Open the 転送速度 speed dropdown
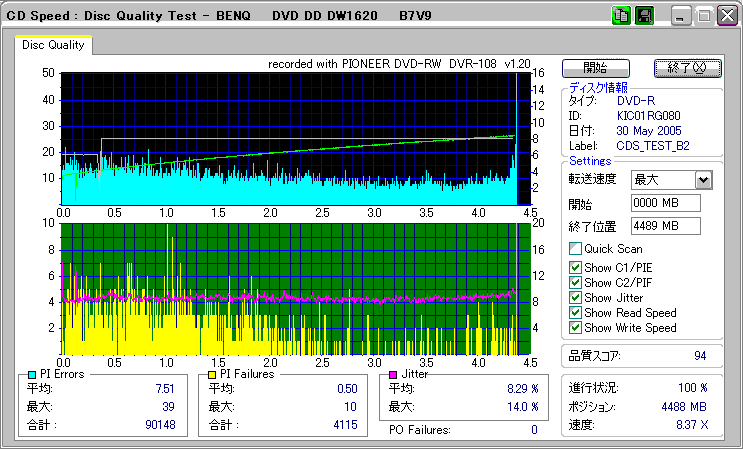Screen dimensions: 743x449 point(703,180)
